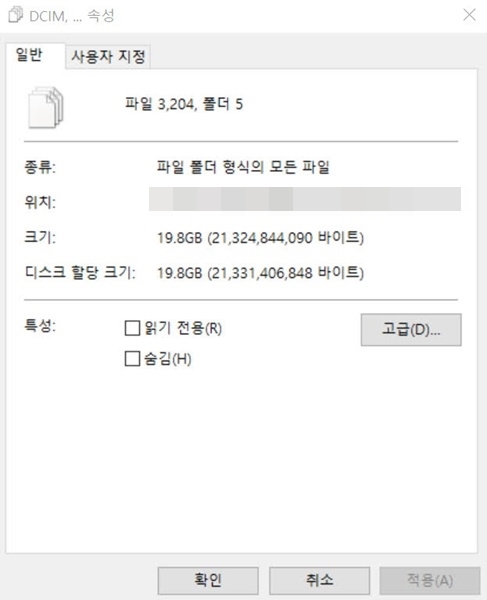This screenshot has height=600, width=487.
Task: Click the title bar documents icon
Action: [x=16, y=15]
